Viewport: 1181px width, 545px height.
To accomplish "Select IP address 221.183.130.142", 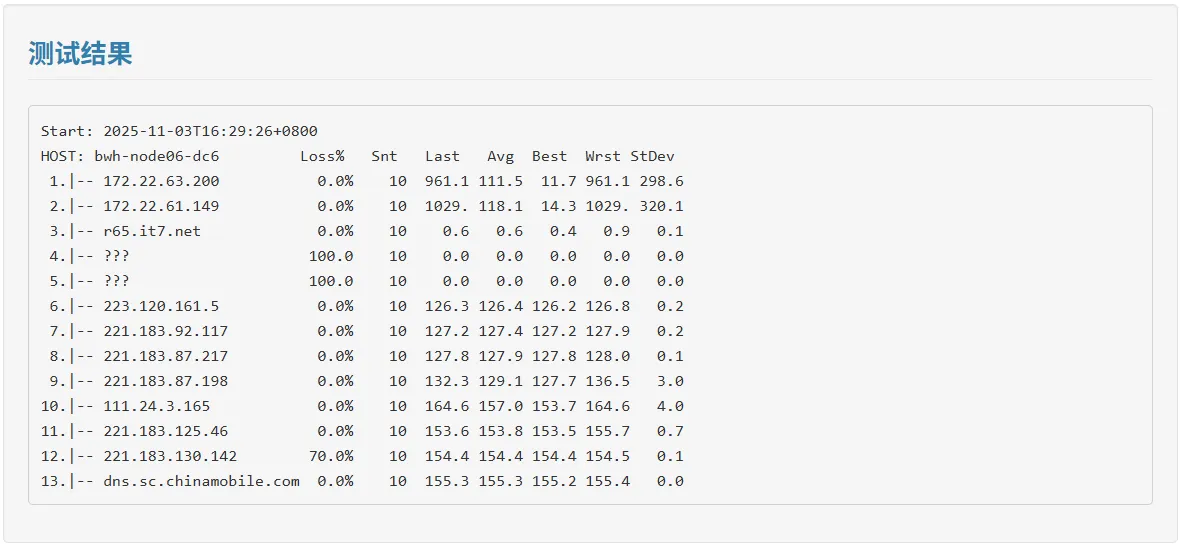I will click(x=170, y=456).
